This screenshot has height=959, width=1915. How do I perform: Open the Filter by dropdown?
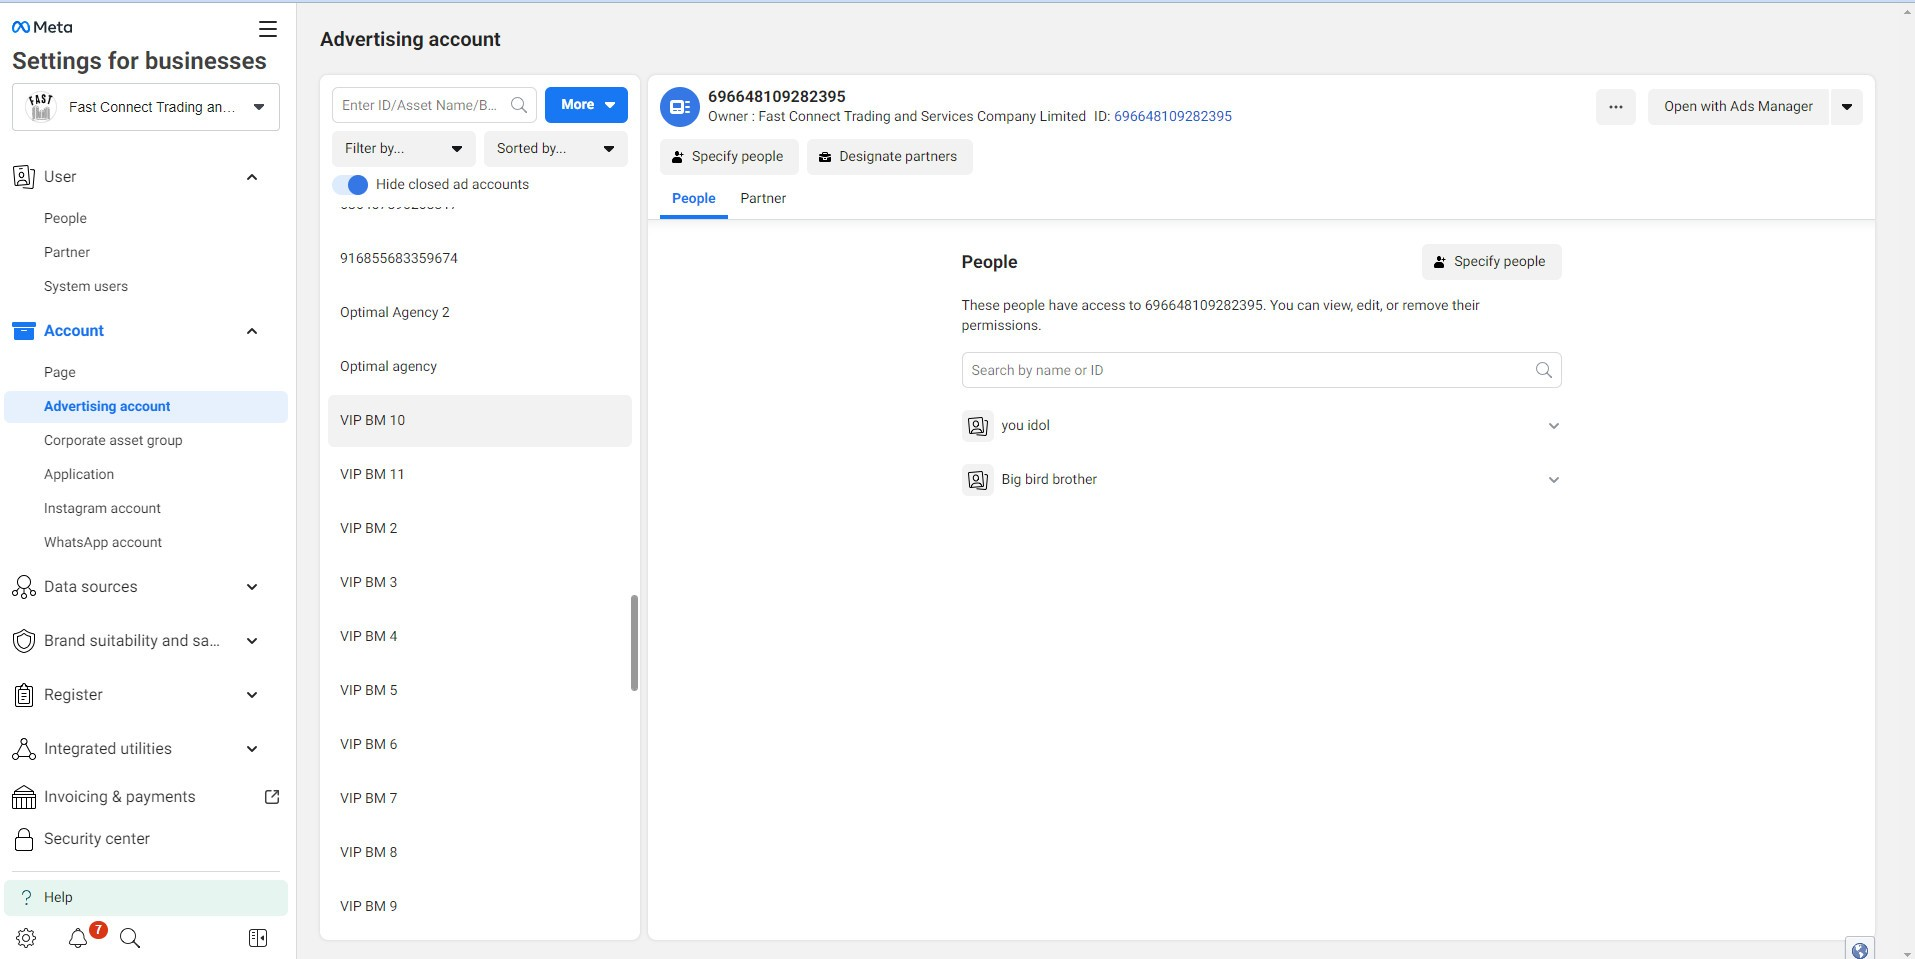404,149
